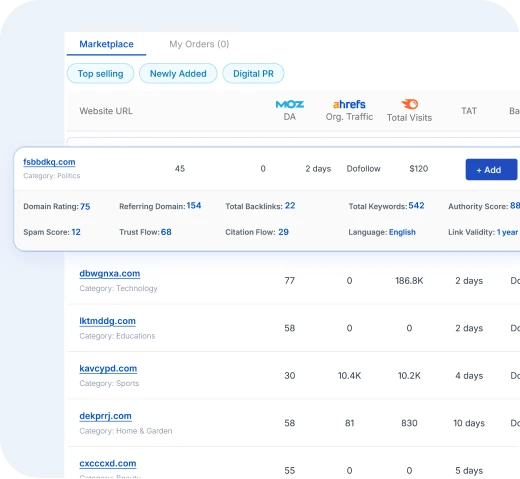Click the 4 days TAT for kavcypd.com
This screenshot has width=520, height=479.
[469, 376]
